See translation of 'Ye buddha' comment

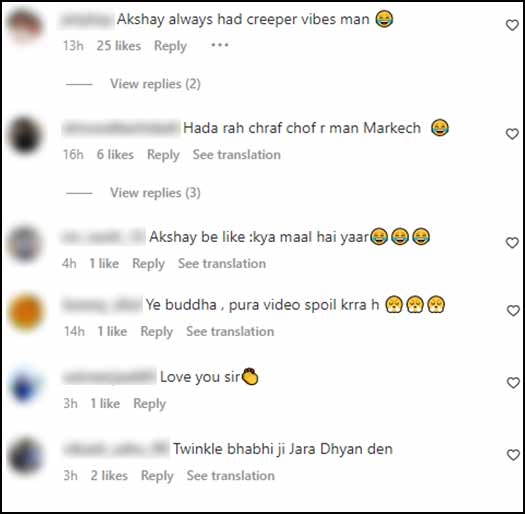click(x=230, y=332)
